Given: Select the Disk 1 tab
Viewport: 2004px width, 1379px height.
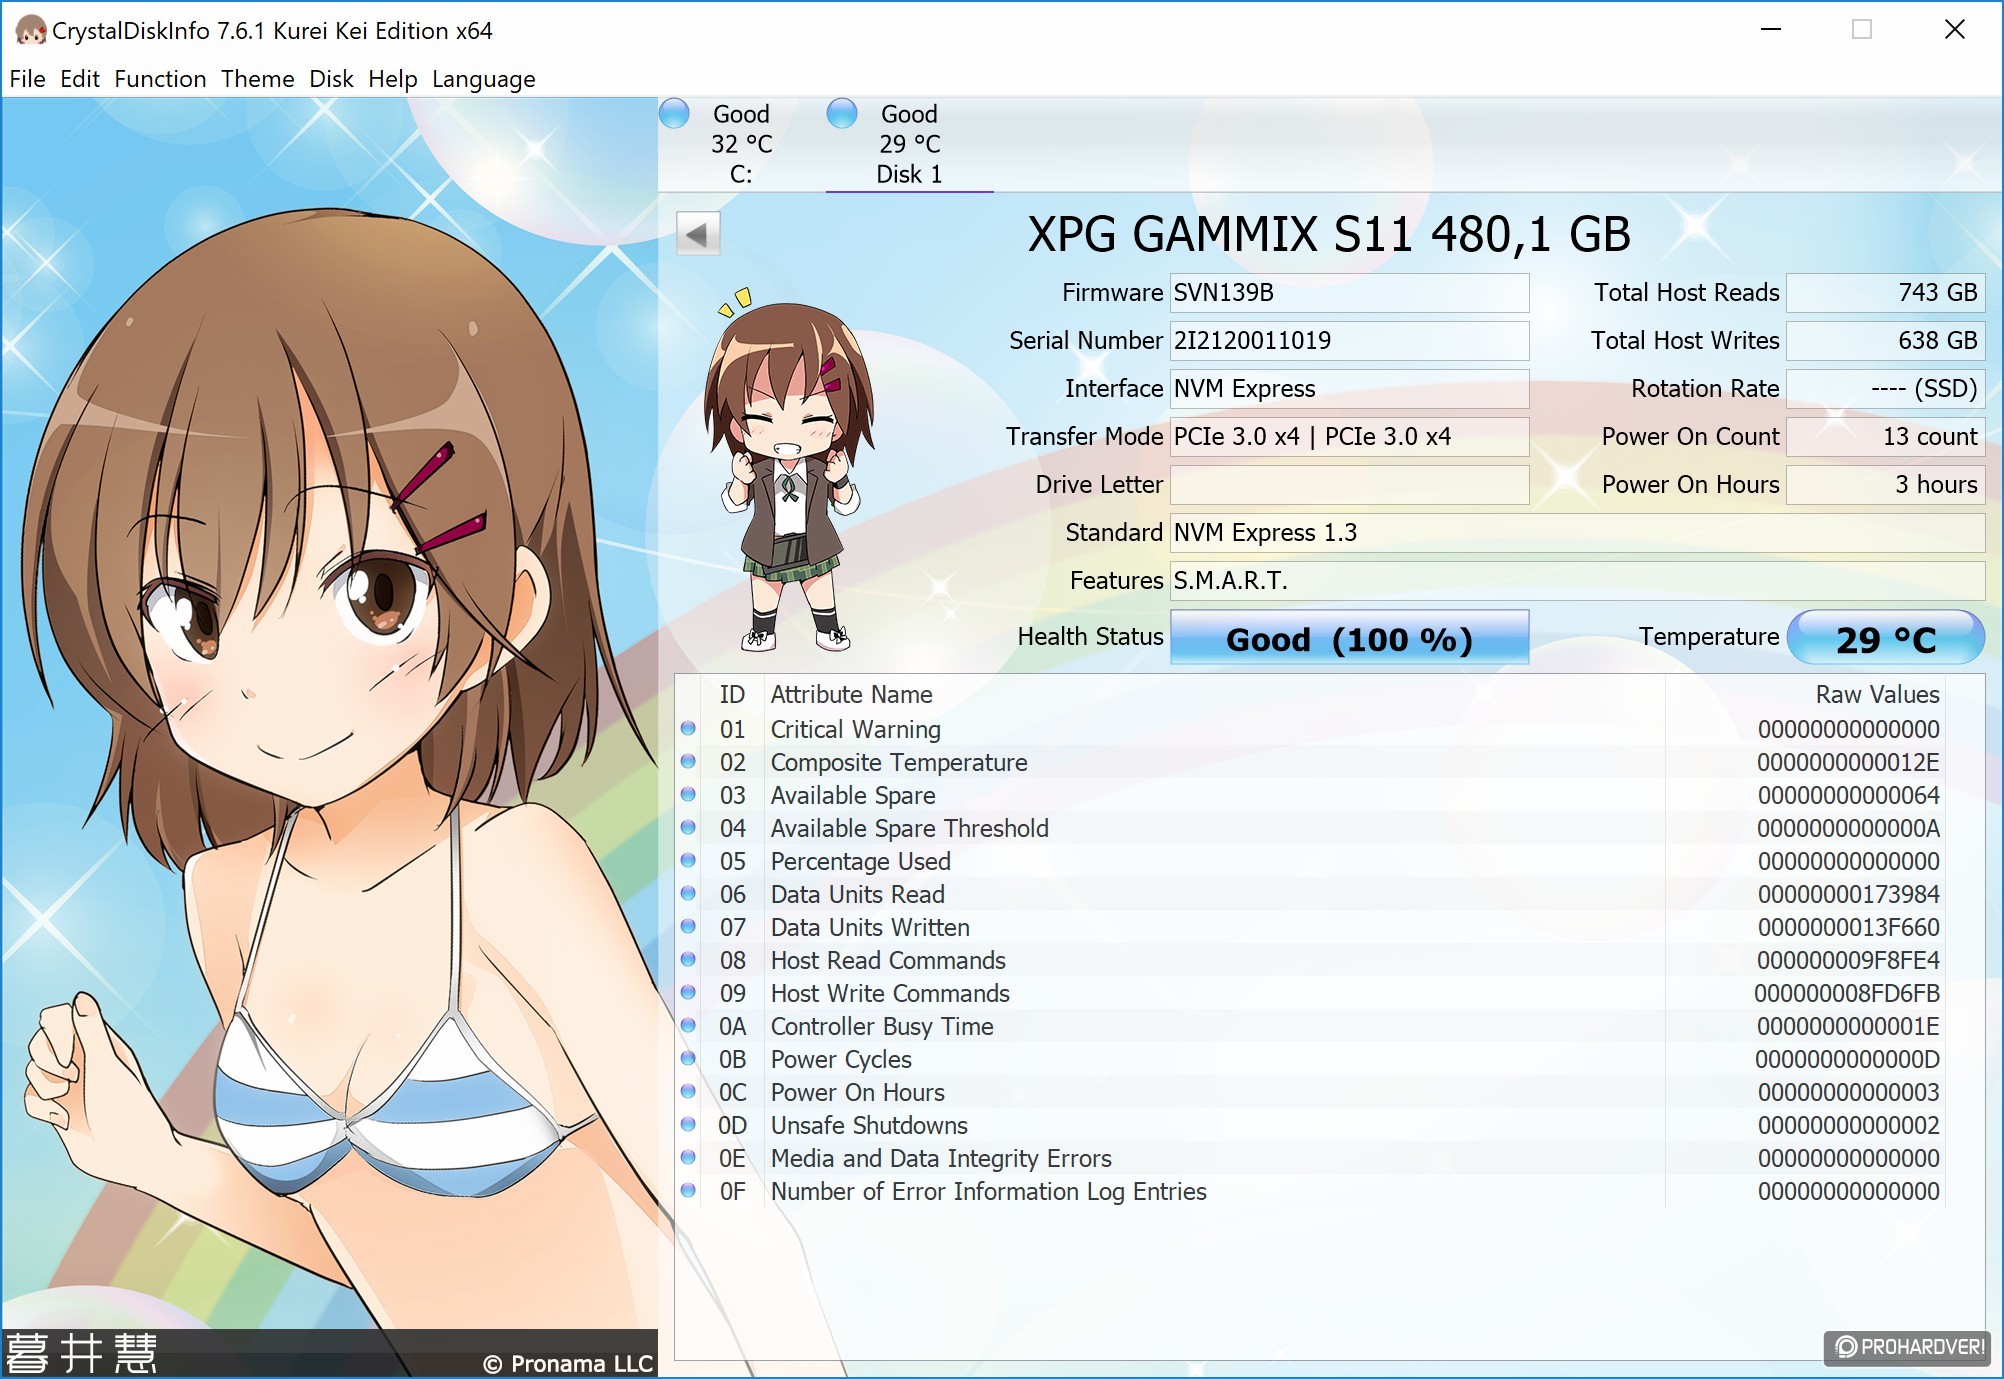Looking at the screenshot, I should pyautogui.click(x=909, y=144).
